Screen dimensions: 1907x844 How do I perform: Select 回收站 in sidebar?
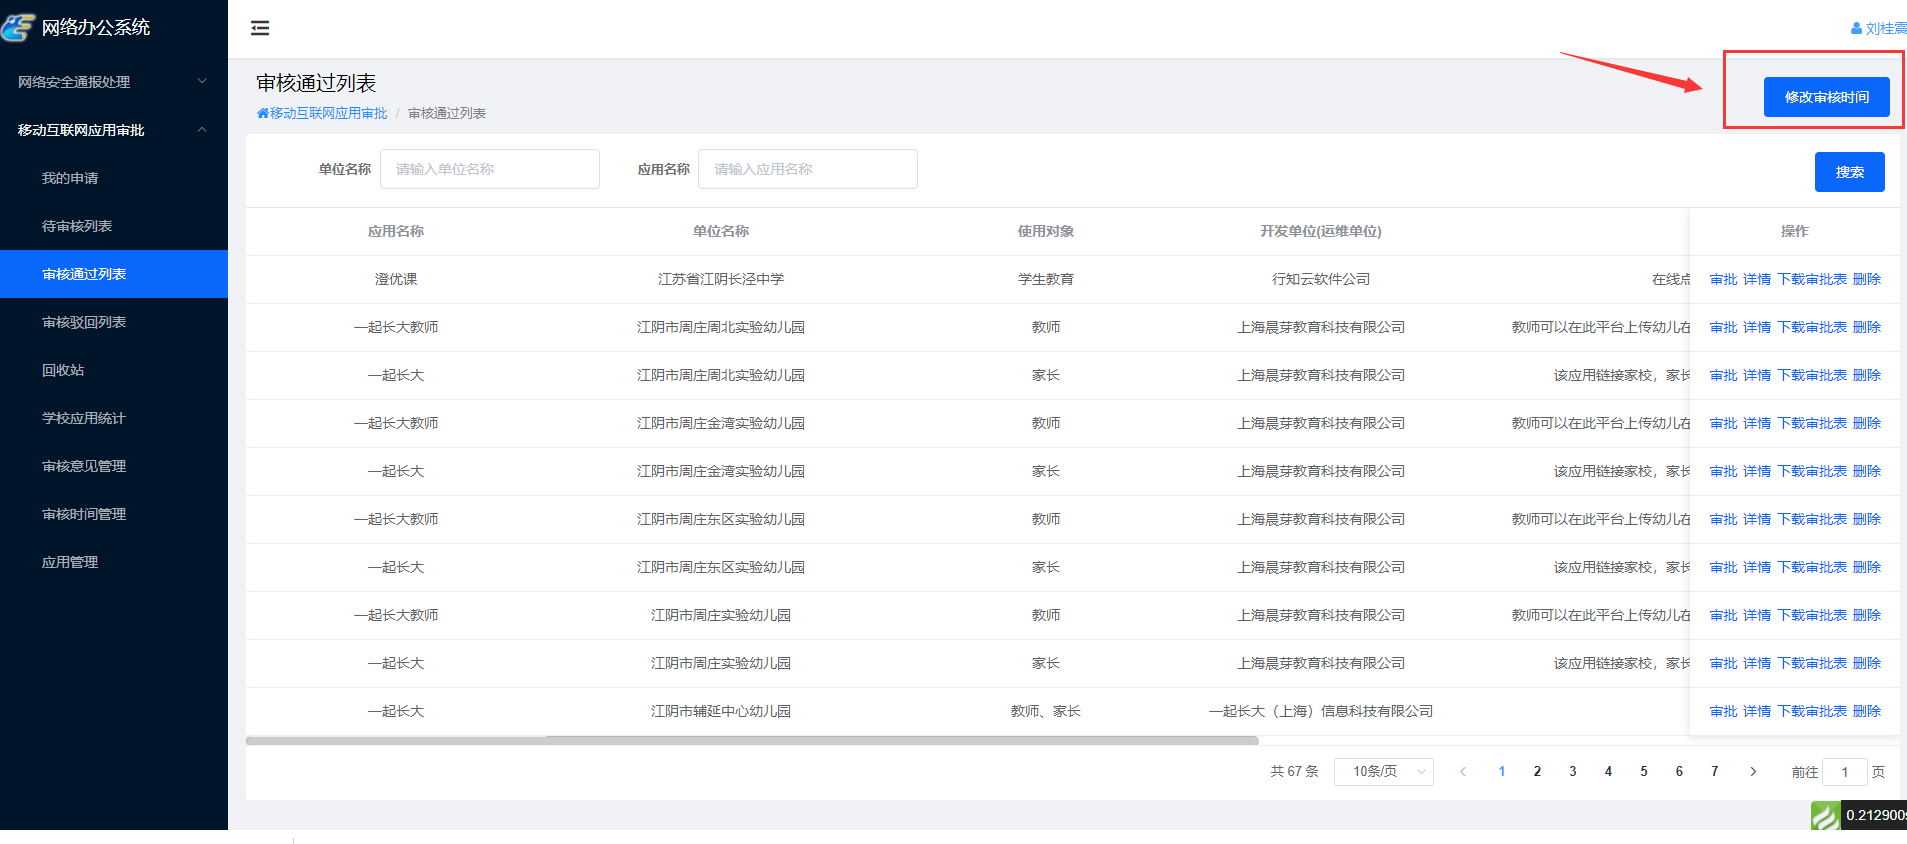point(63,370)
